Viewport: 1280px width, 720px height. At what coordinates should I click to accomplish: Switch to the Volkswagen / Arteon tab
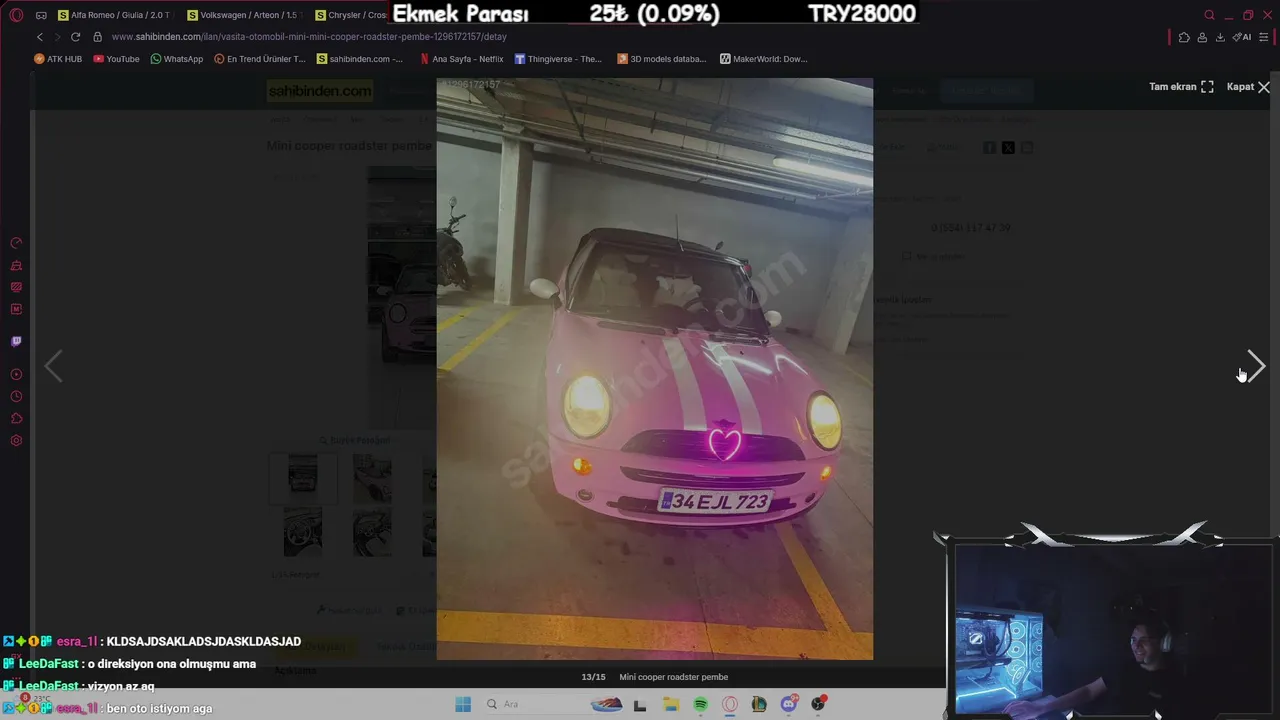click(x=243, y=15)
